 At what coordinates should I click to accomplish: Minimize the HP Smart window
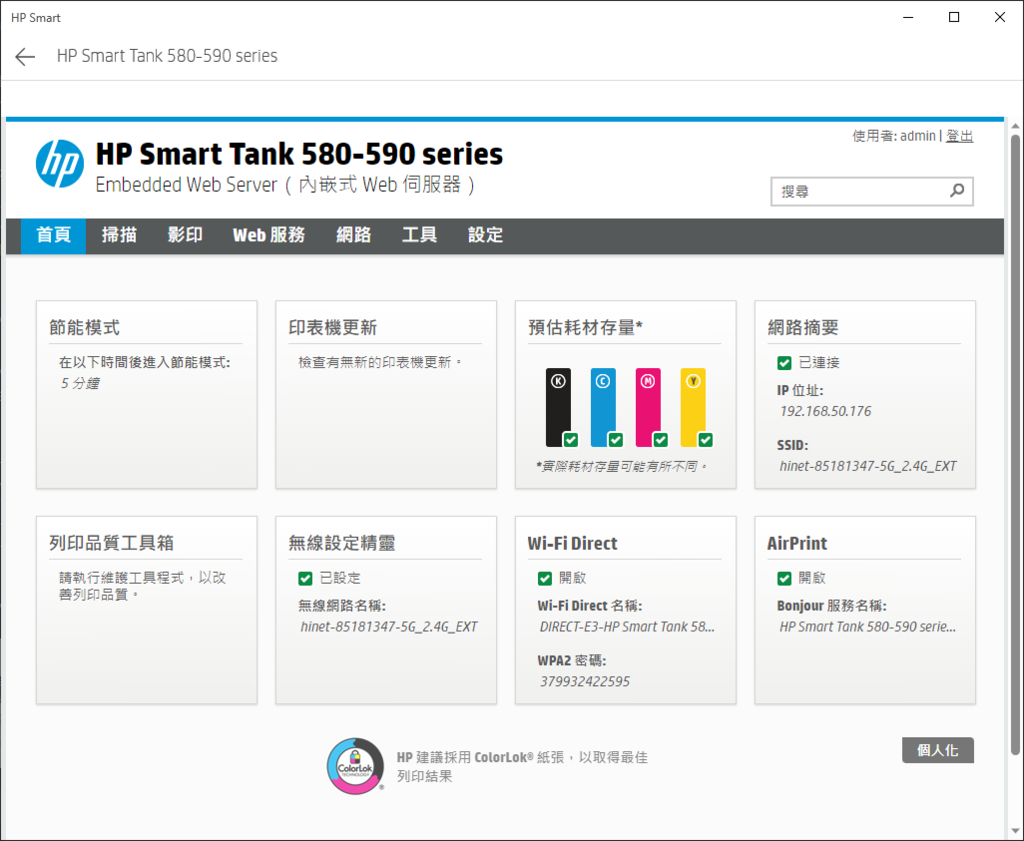click(908, 18)
